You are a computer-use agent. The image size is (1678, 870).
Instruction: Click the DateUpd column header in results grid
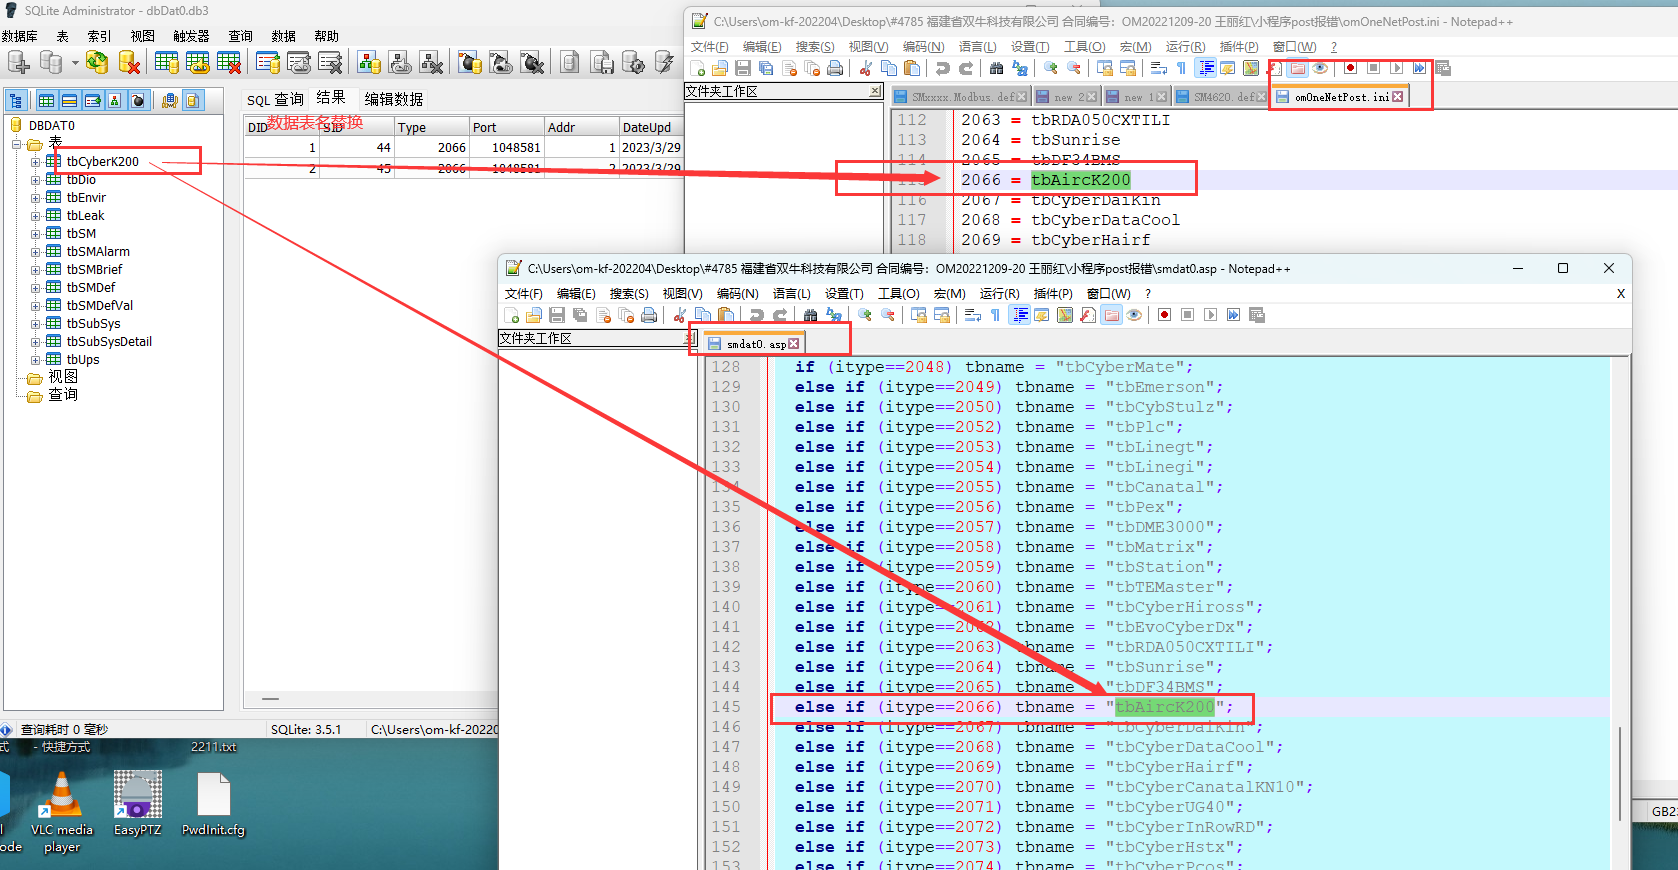point(651,127)
